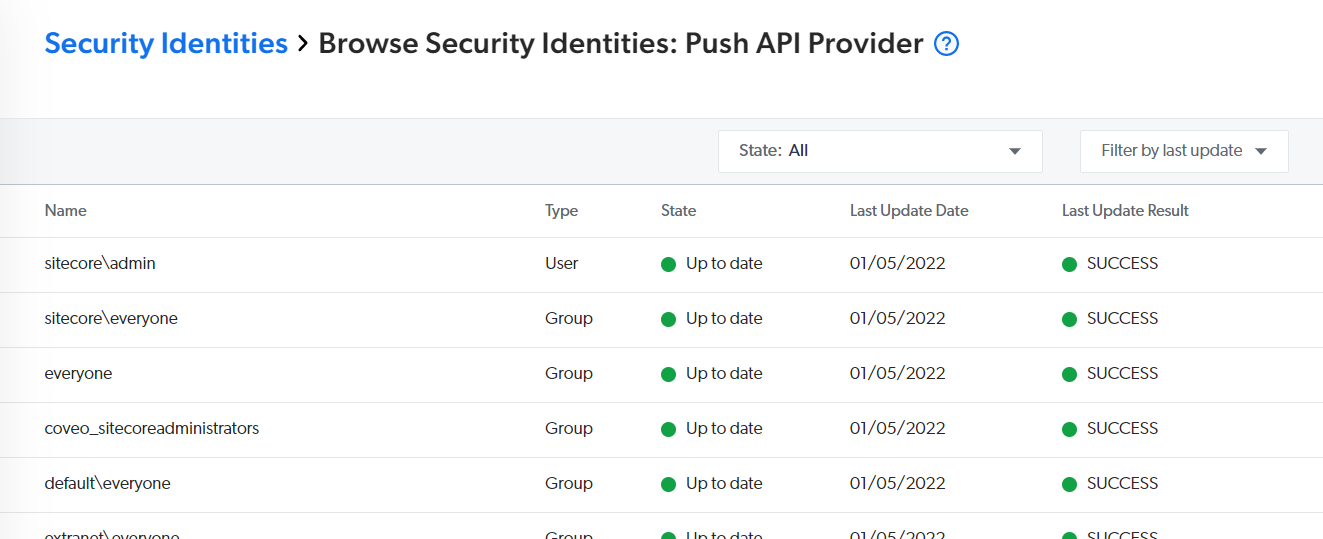The image size is (1323, 539).
Task: Sort by Name column header
Action: tap(66, 211)
